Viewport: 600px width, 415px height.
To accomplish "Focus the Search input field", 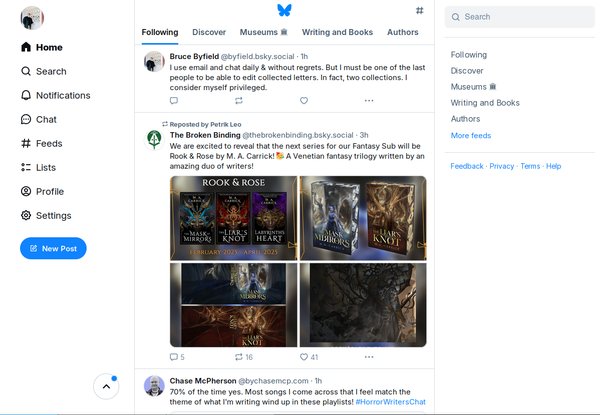I will (x=520, y=17).
